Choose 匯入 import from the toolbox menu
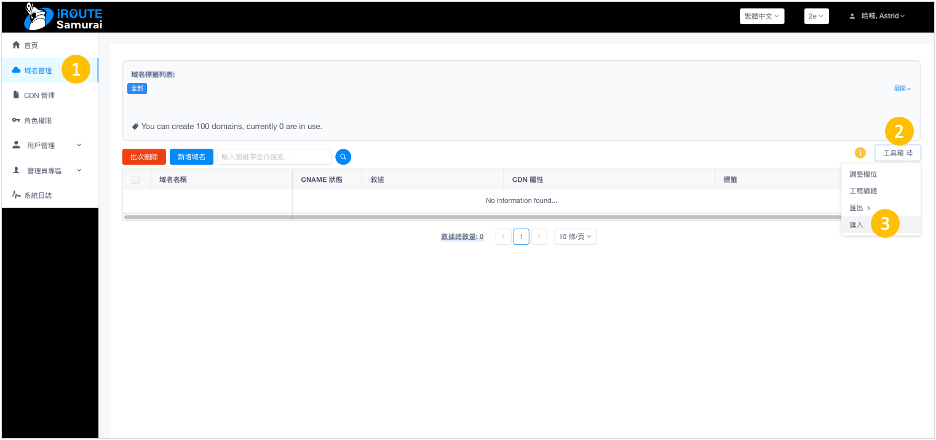936x440 pixels. (856, 225)
